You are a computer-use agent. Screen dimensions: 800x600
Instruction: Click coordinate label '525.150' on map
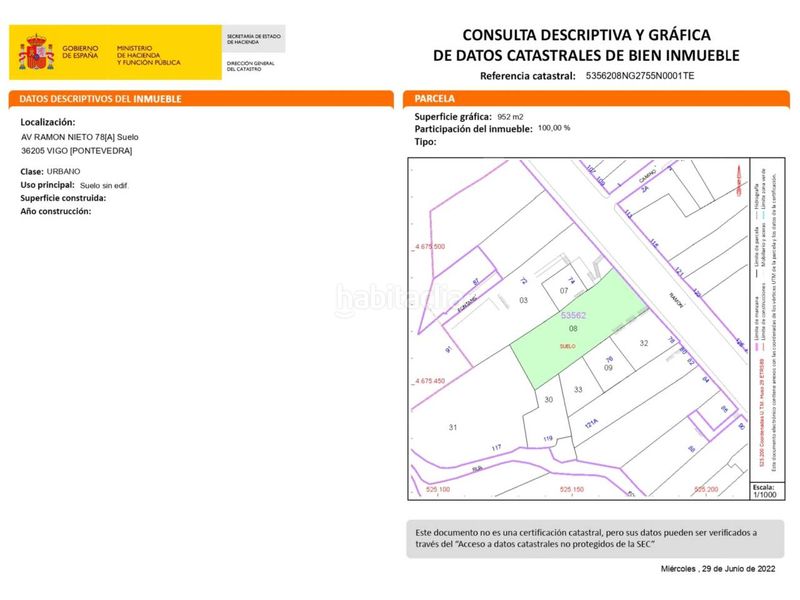coord(572,490)
